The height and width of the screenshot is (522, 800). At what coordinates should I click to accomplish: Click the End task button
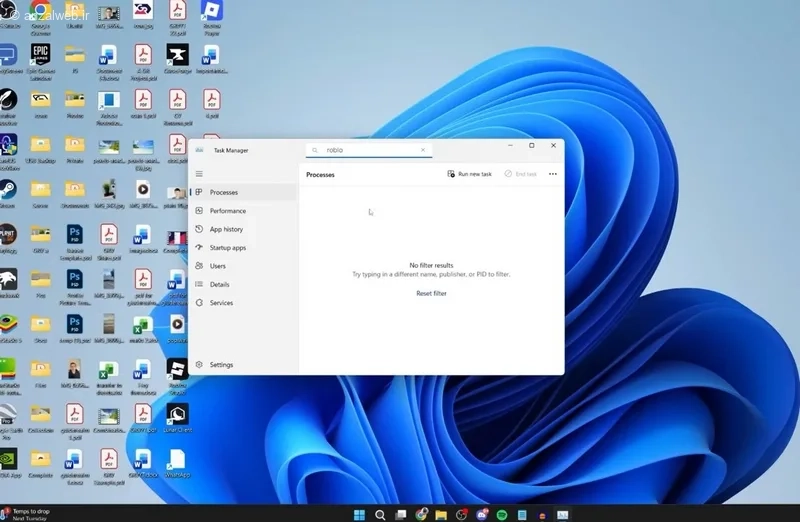click(x=520, y=174)
